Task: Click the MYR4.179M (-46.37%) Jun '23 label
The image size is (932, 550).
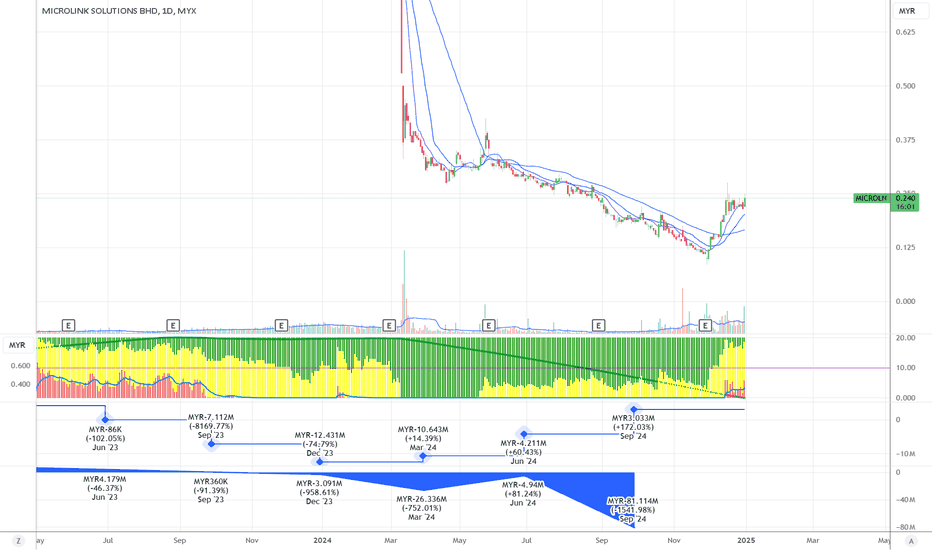Action: 105,488
